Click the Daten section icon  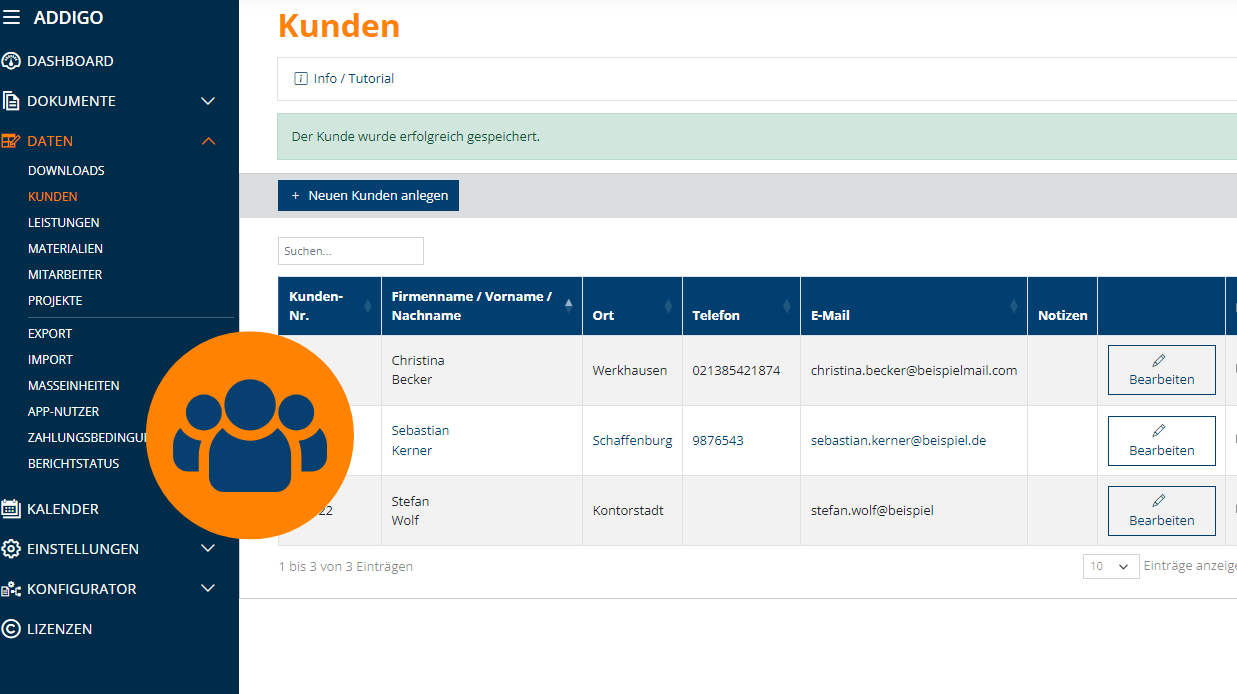click(x=11, y=141)
